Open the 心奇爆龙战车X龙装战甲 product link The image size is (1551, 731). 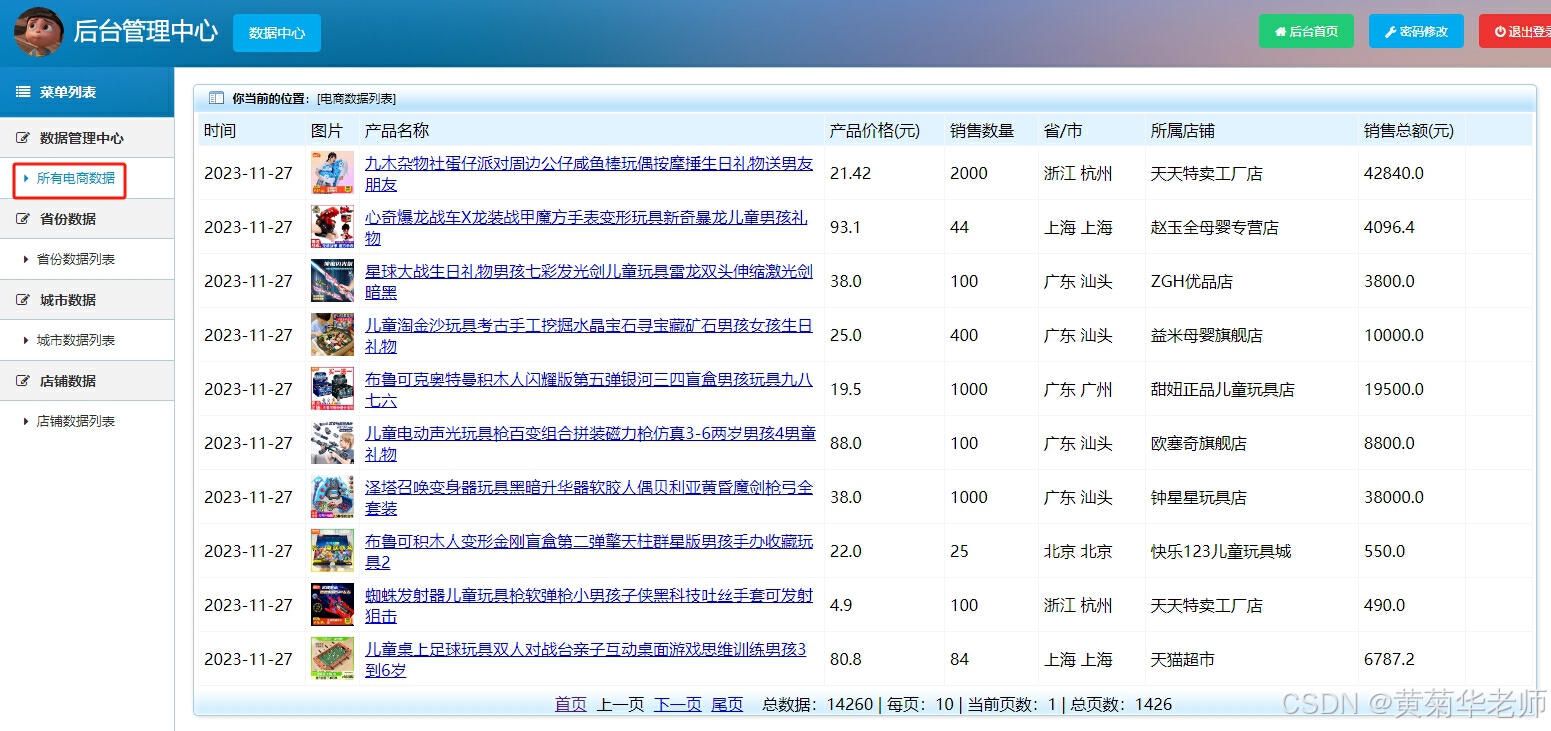tap(587, 227)
